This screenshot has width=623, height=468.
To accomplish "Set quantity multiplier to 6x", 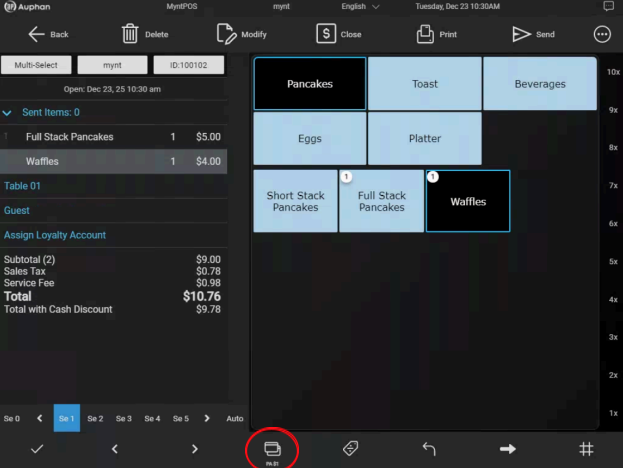I will 613,223.
